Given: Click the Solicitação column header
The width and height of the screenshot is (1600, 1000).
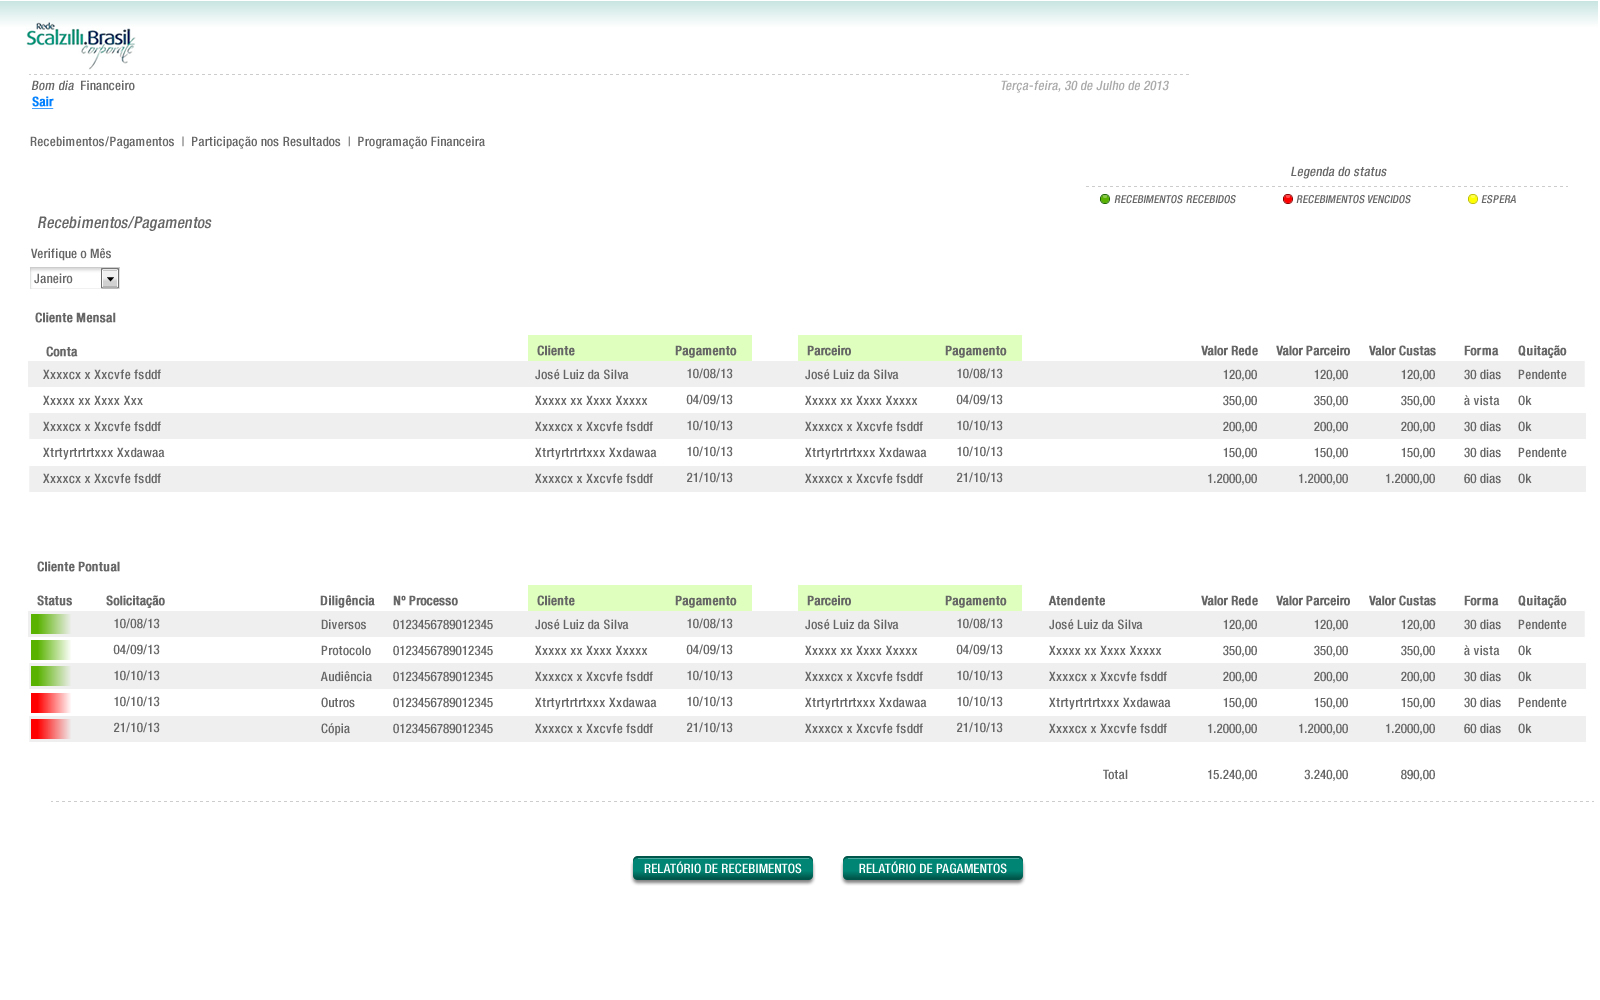Looking at the screenshot, I should [x=135, y=601].
